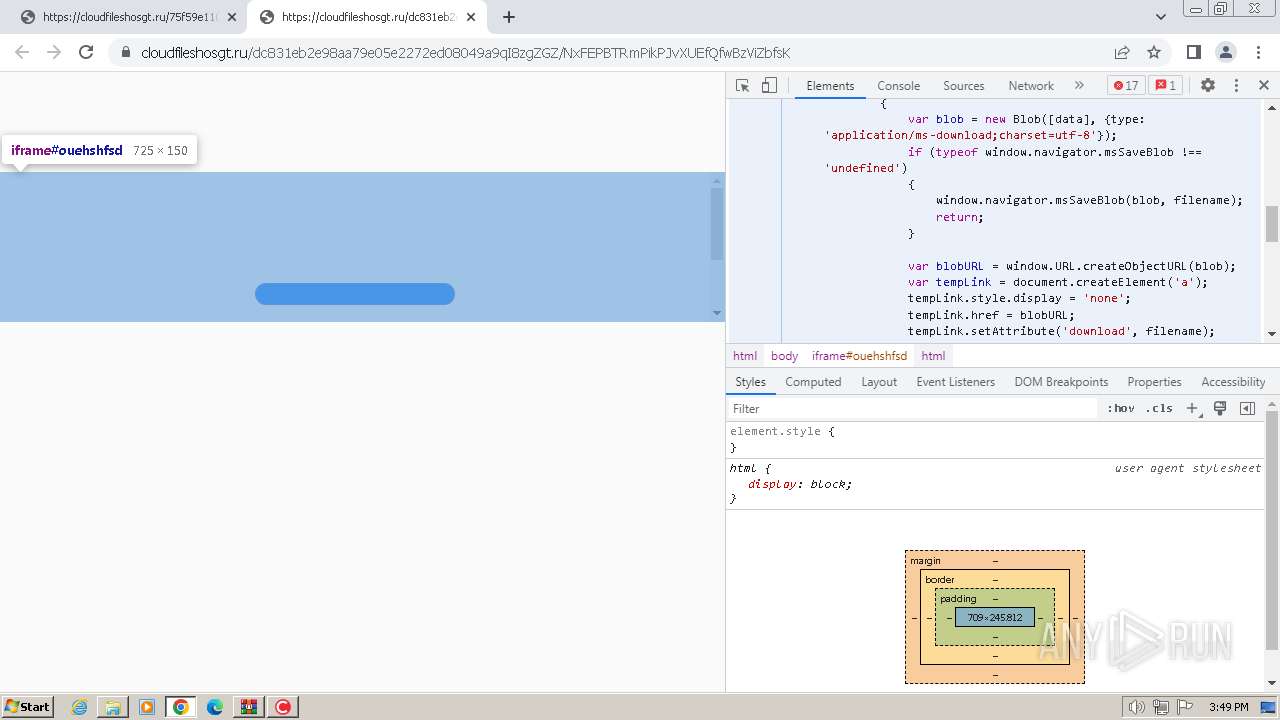The width and height of the screenshot is (1280, 720).
Task: Expand more DevTools tabs chevron
Action: (x=1079, y=86)
